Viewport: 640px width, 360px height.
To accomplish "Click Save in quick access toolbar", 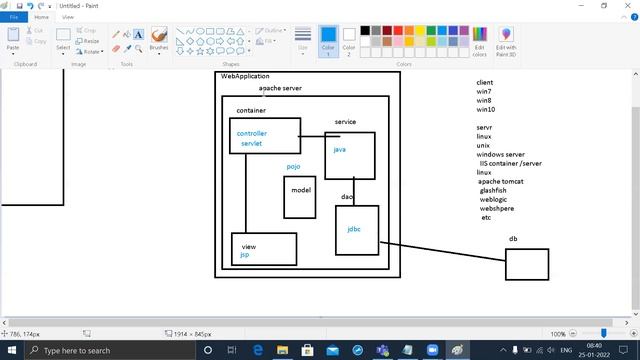I will coord(19,6).
